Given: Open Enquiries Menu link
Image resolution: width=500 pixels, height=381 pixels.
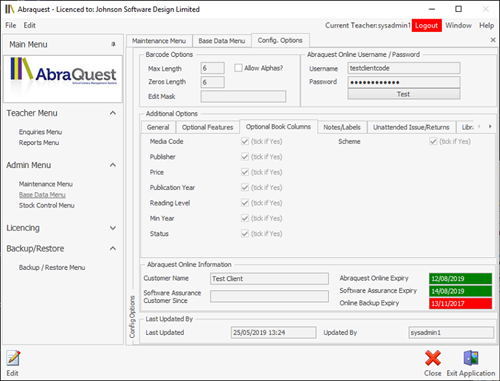Looking at the screenshot, I should point(40,132).
